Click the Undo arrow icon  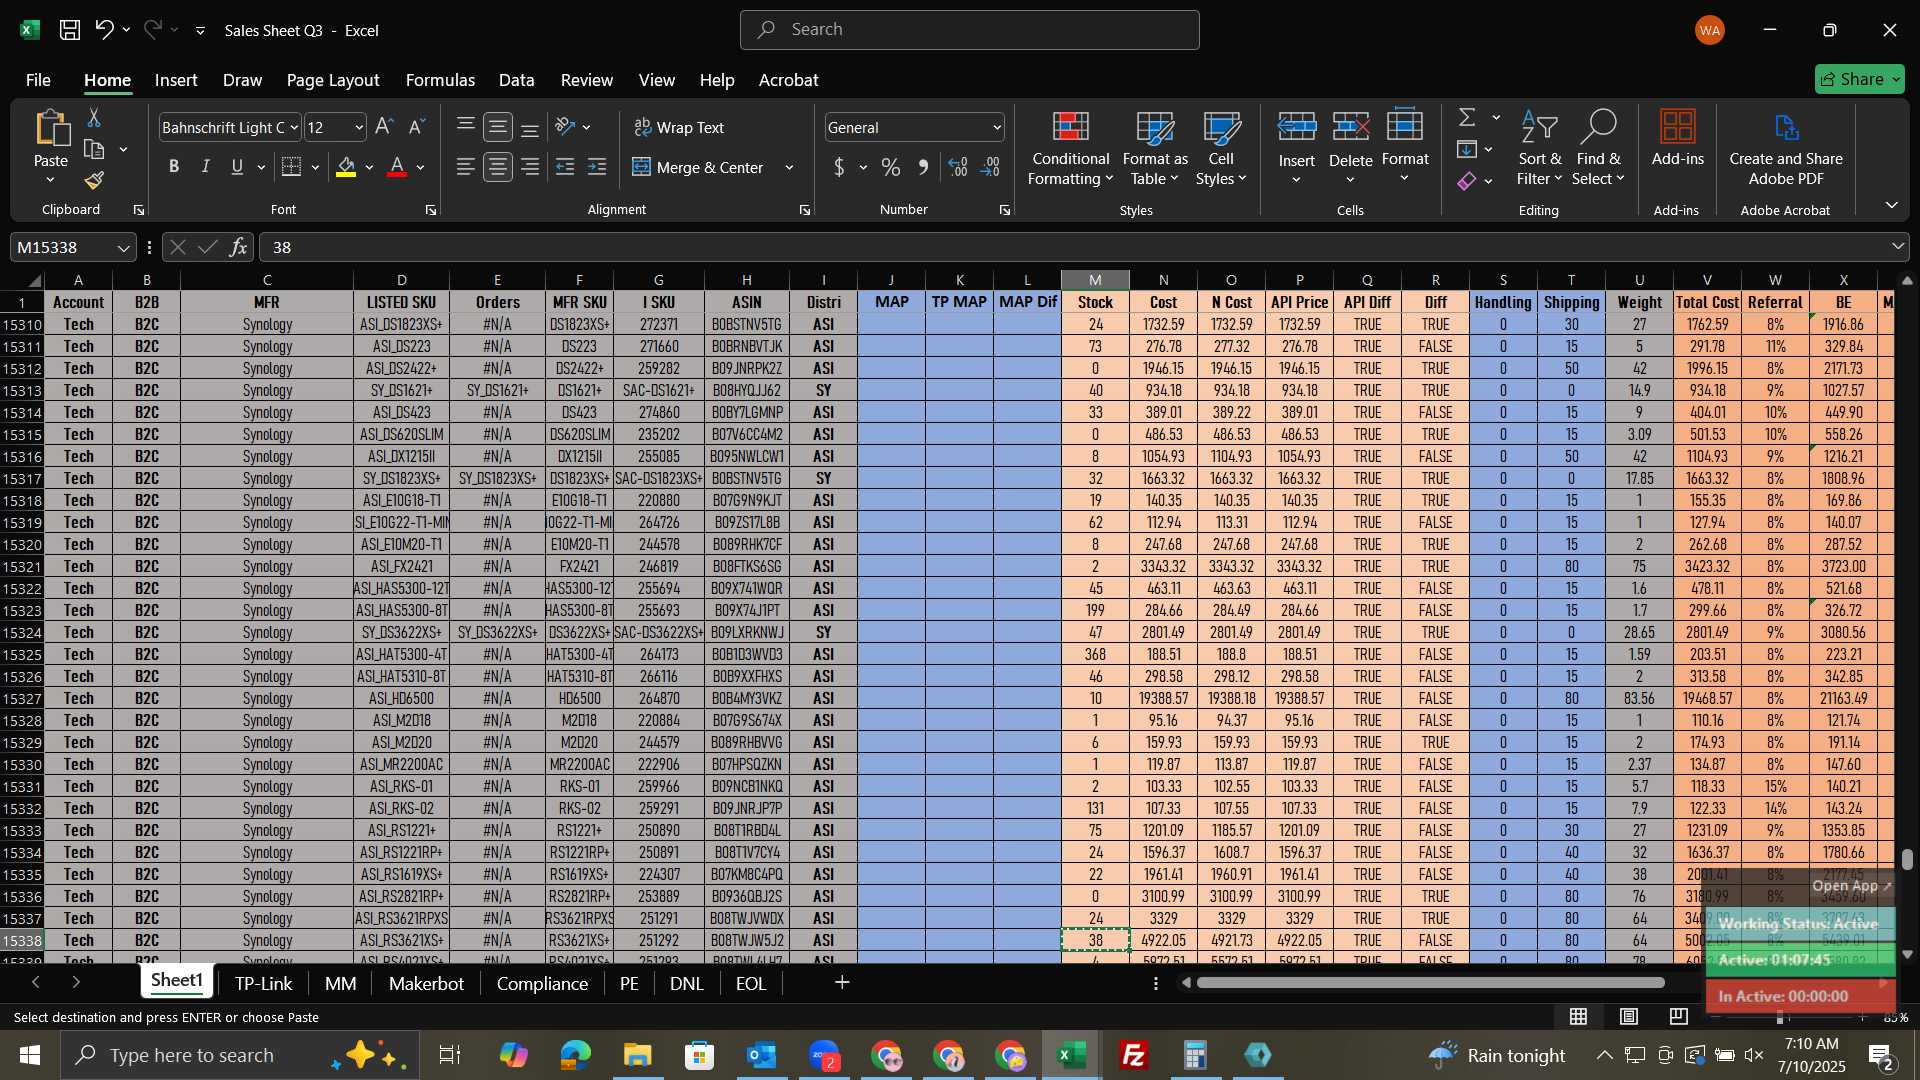tap(104, 30)
